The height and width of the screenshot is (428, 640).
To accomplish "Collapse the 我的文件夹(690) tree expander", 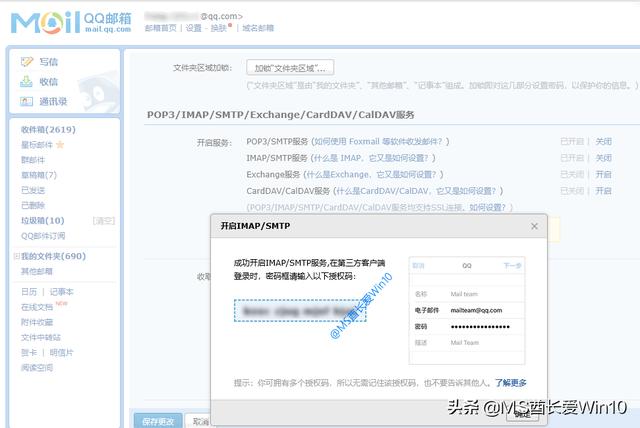I will [16, 256].
